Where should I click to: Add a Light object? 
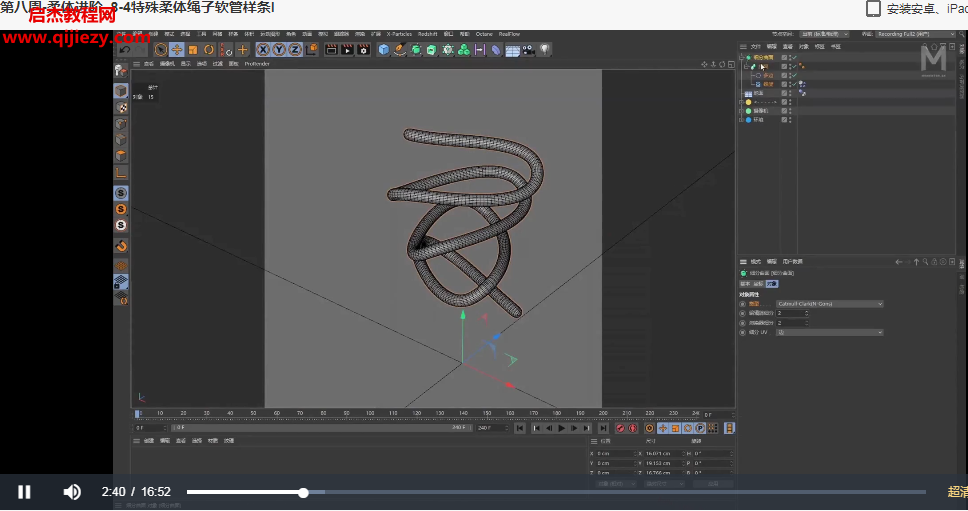pyautogui.click(x=544, y=50)
